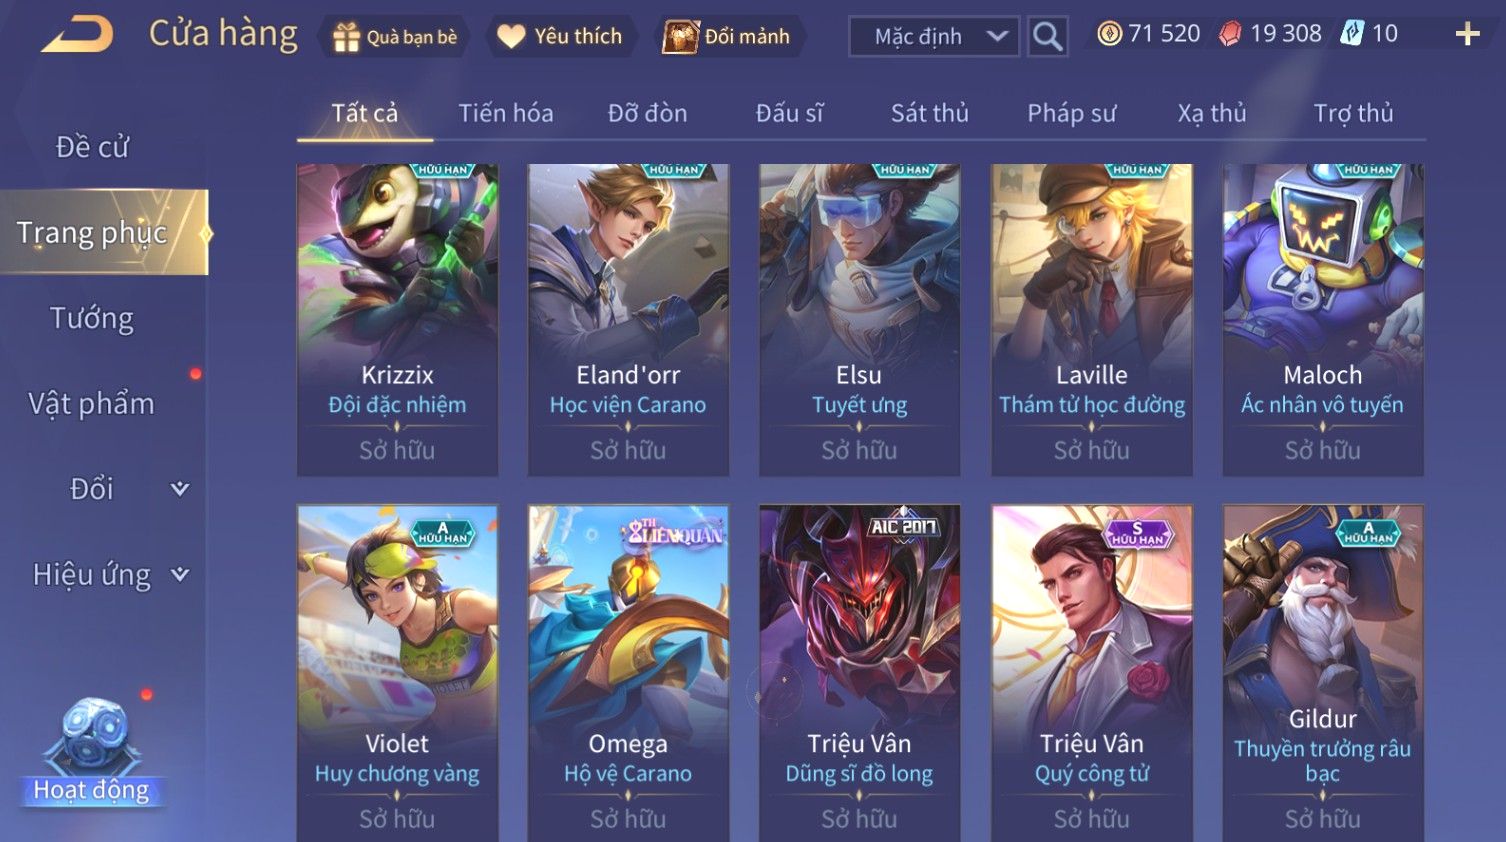Go back using the return arrow icon
This screenshot has height=842, width=1506.
[77, 35]
